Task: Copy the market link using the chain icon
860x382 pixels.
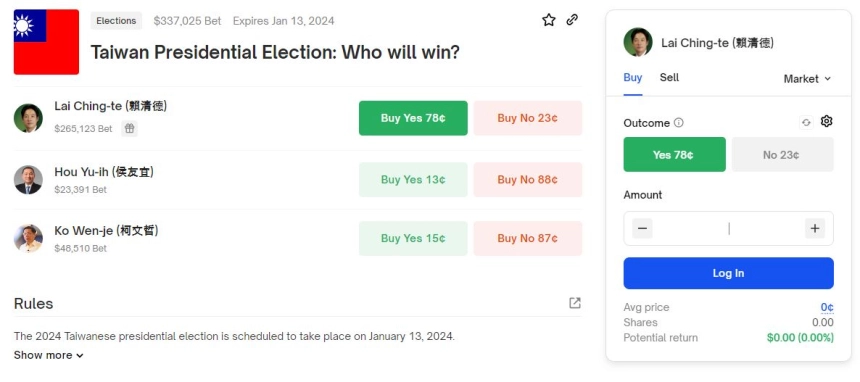Action: (572, 20)
